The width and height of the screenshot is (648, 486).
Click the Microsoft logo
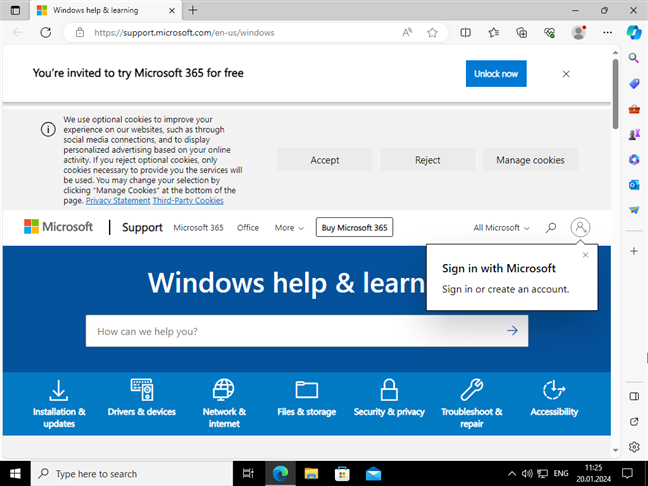(x=58, y=226)
